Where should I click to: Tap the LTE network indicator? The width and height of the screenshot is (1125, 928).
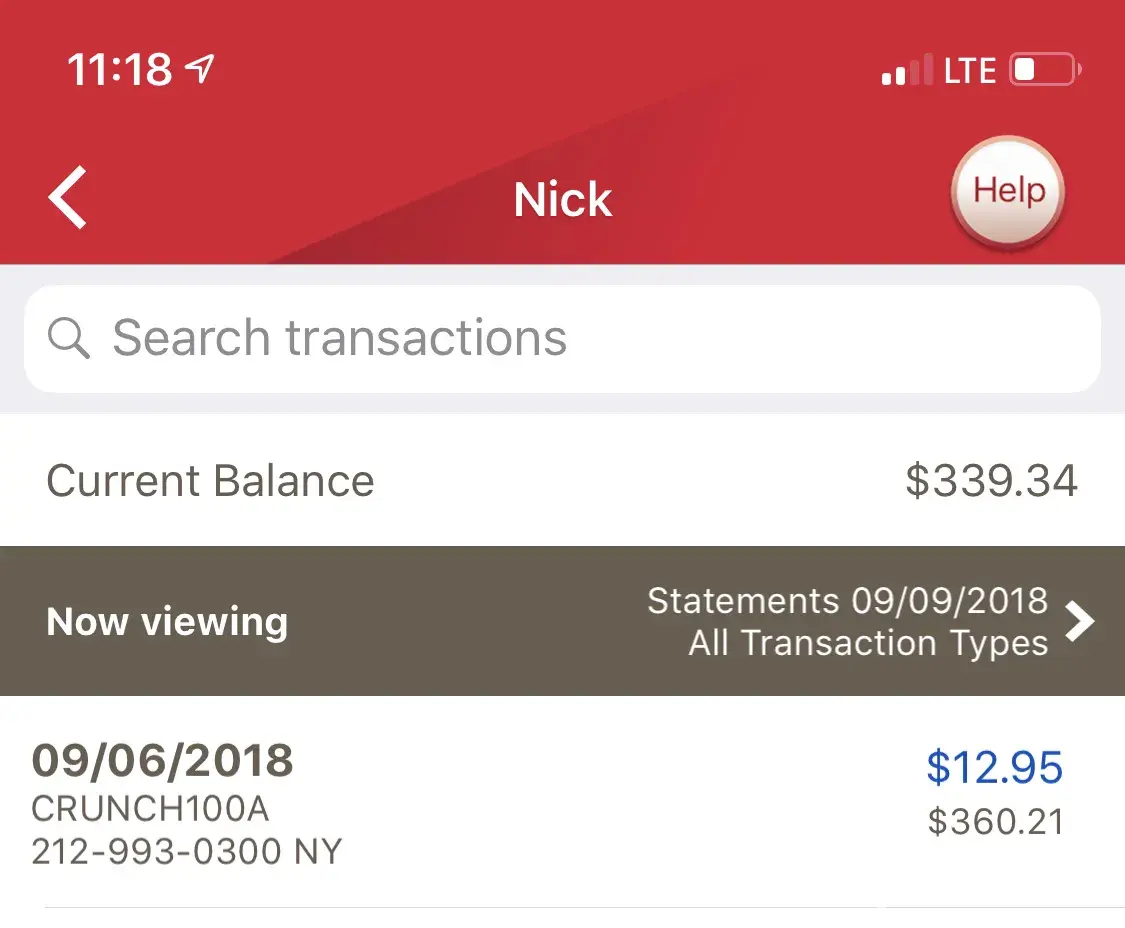(970, 70)
